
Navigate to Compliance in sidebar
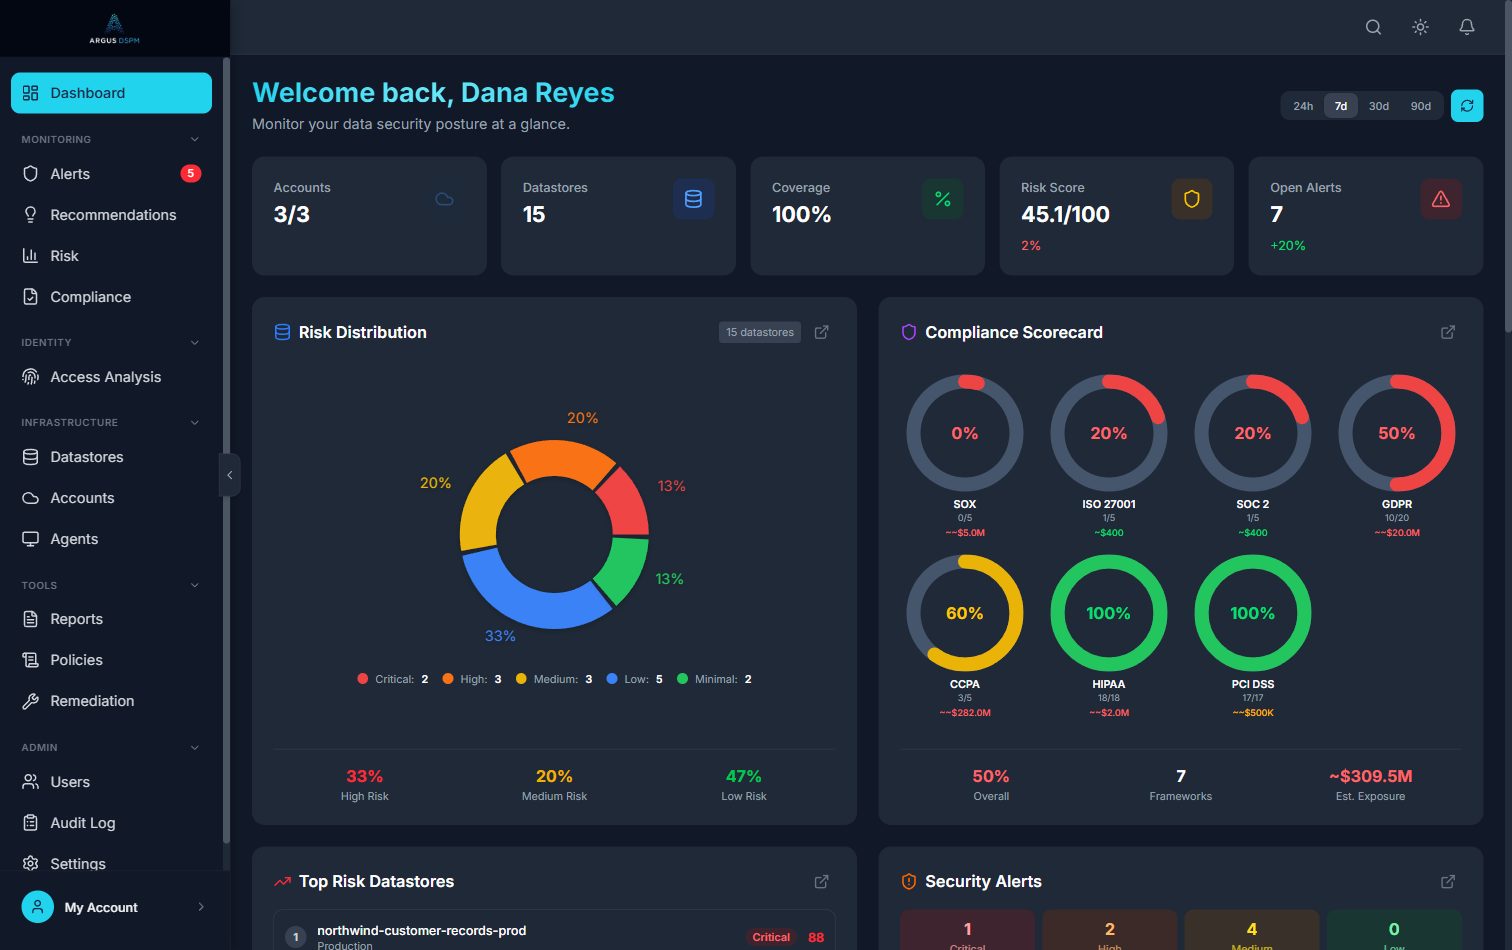click(111, 297)
